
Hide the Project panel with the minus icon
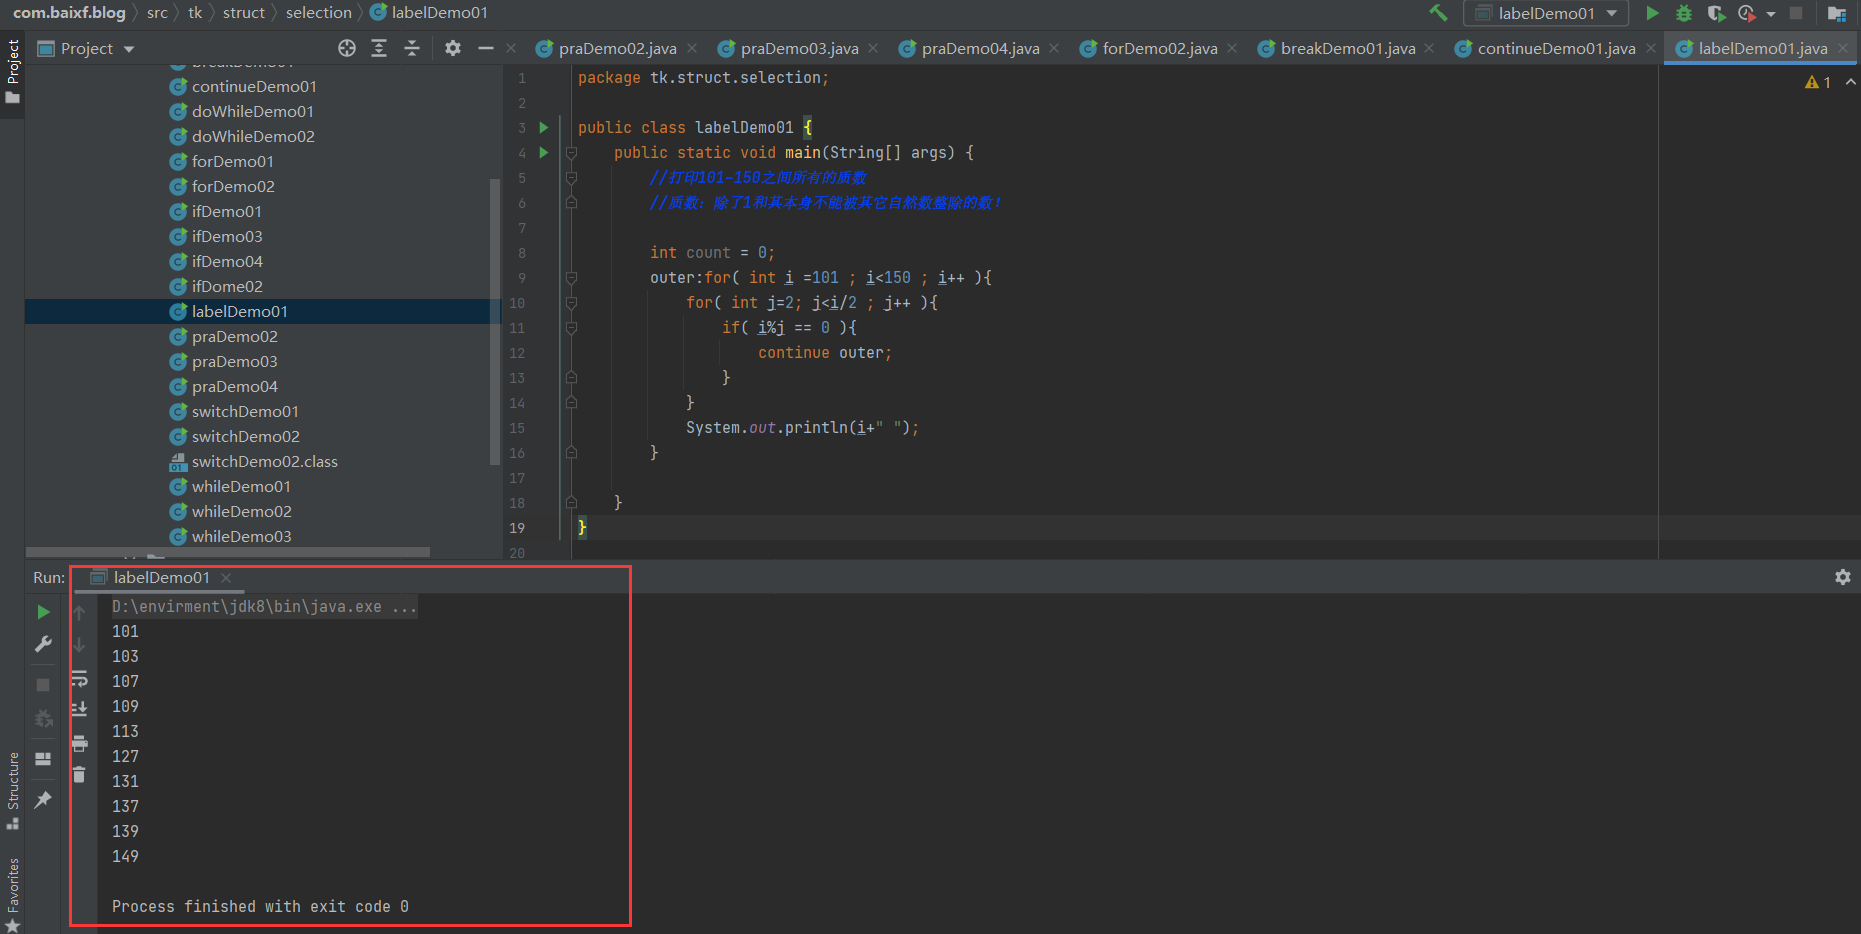(x=486, y=48)
